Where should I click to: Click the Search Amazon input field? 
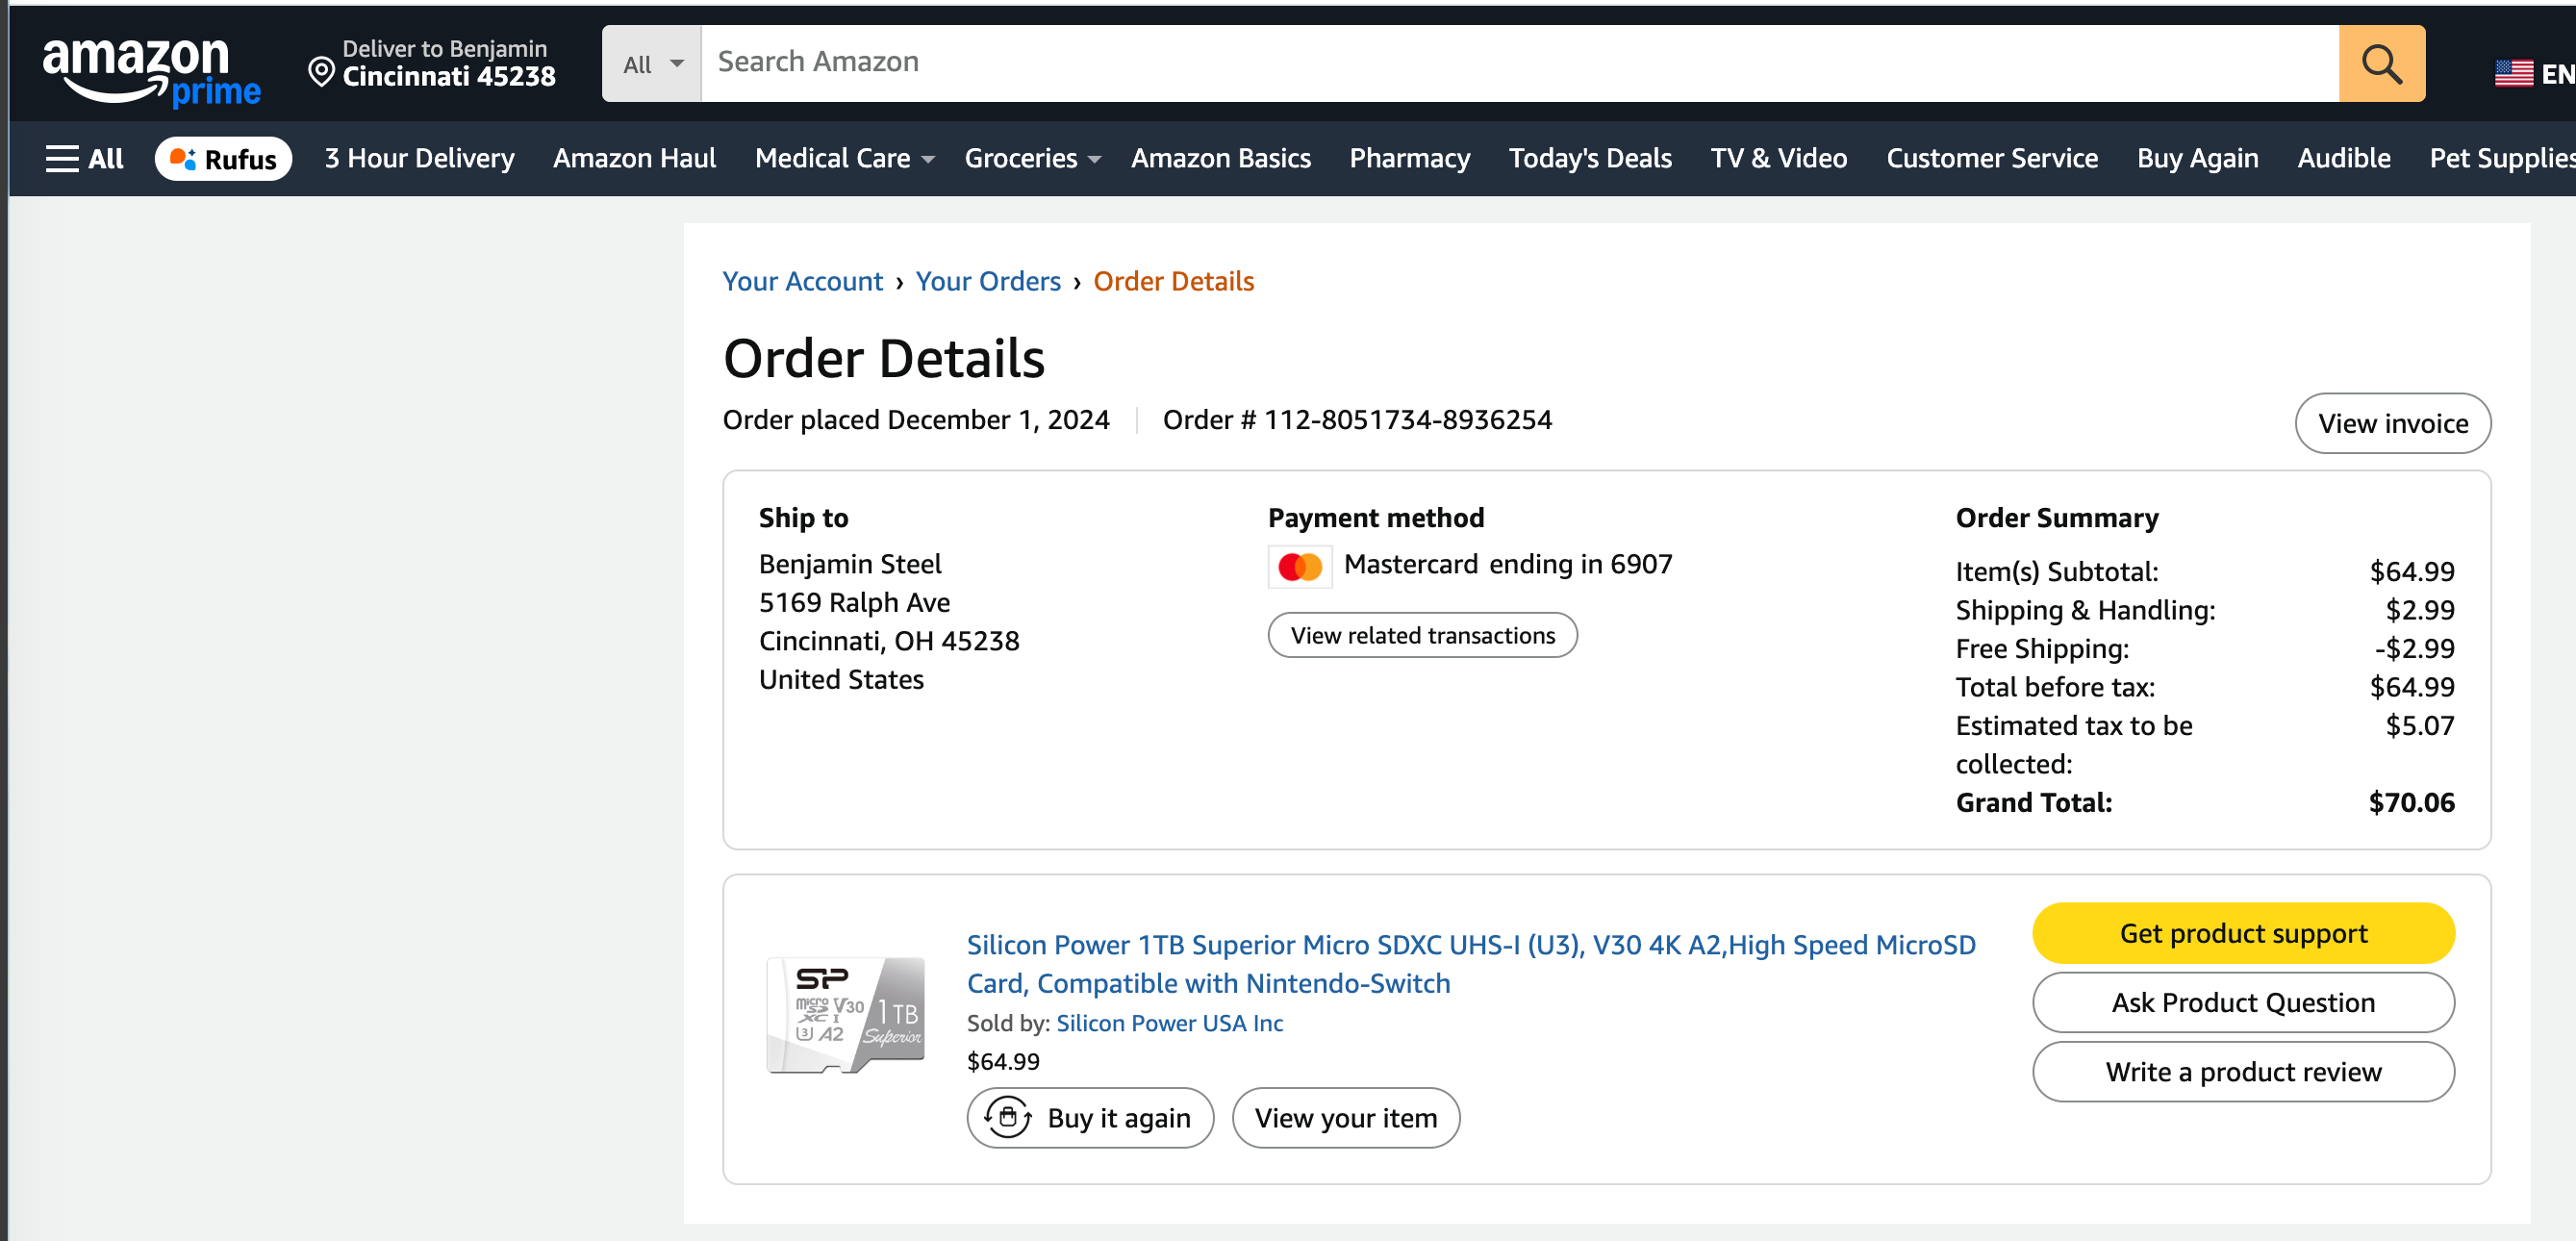coord(1519,62)
